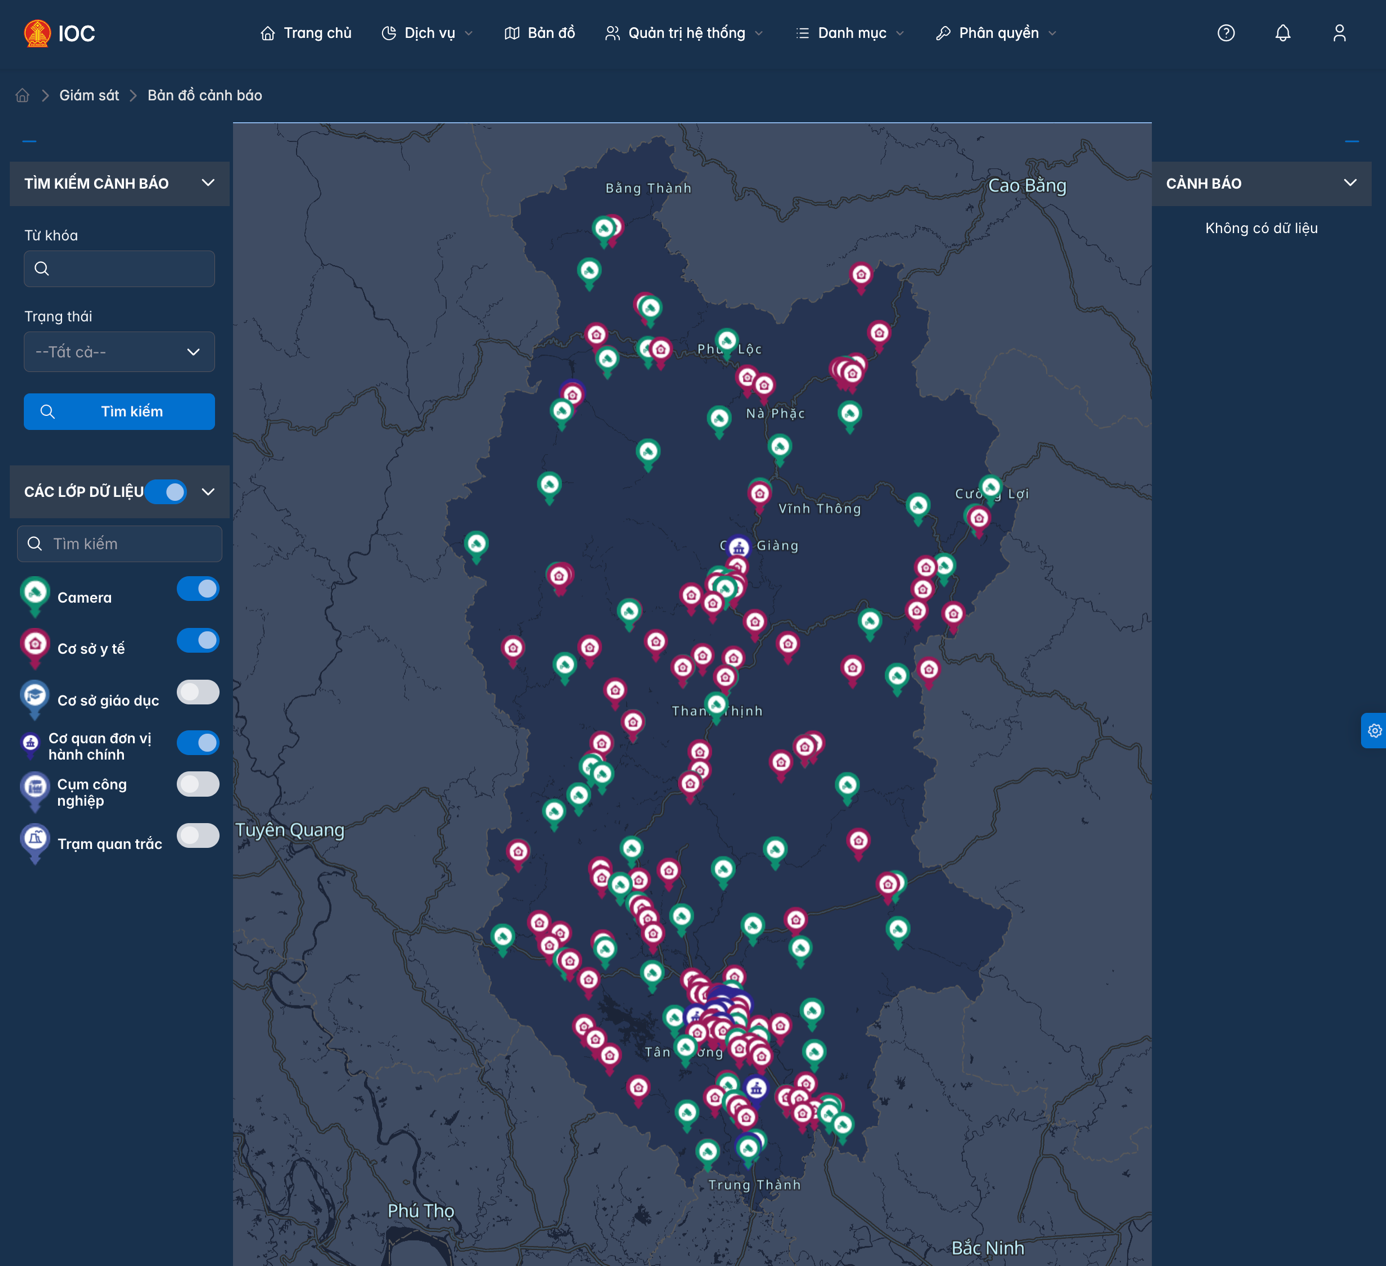Select administrative marker at Chợ Giàng
Screen dimensions: 1386x1266
[x=739, y=549]
